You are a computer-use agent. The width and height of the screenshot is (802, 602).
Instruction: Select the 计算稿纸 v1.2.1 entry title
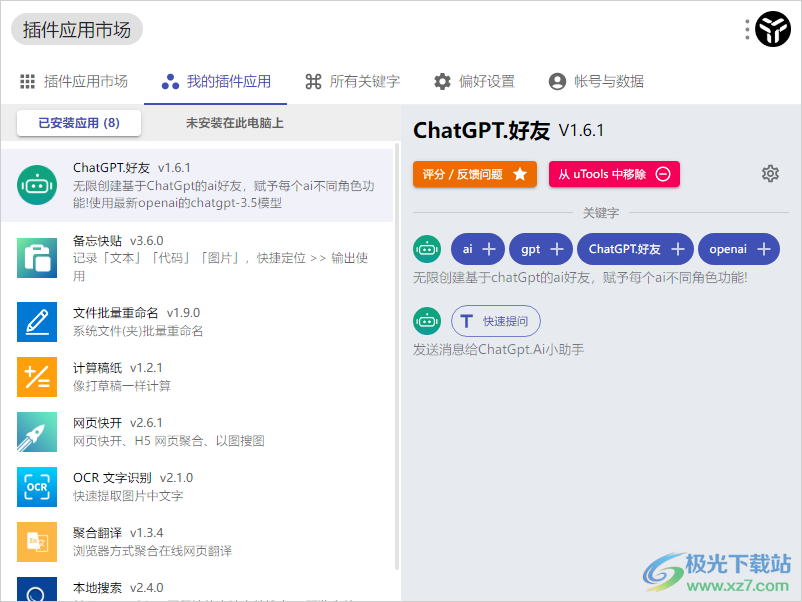pyautogui.click(x=118, y=368)
